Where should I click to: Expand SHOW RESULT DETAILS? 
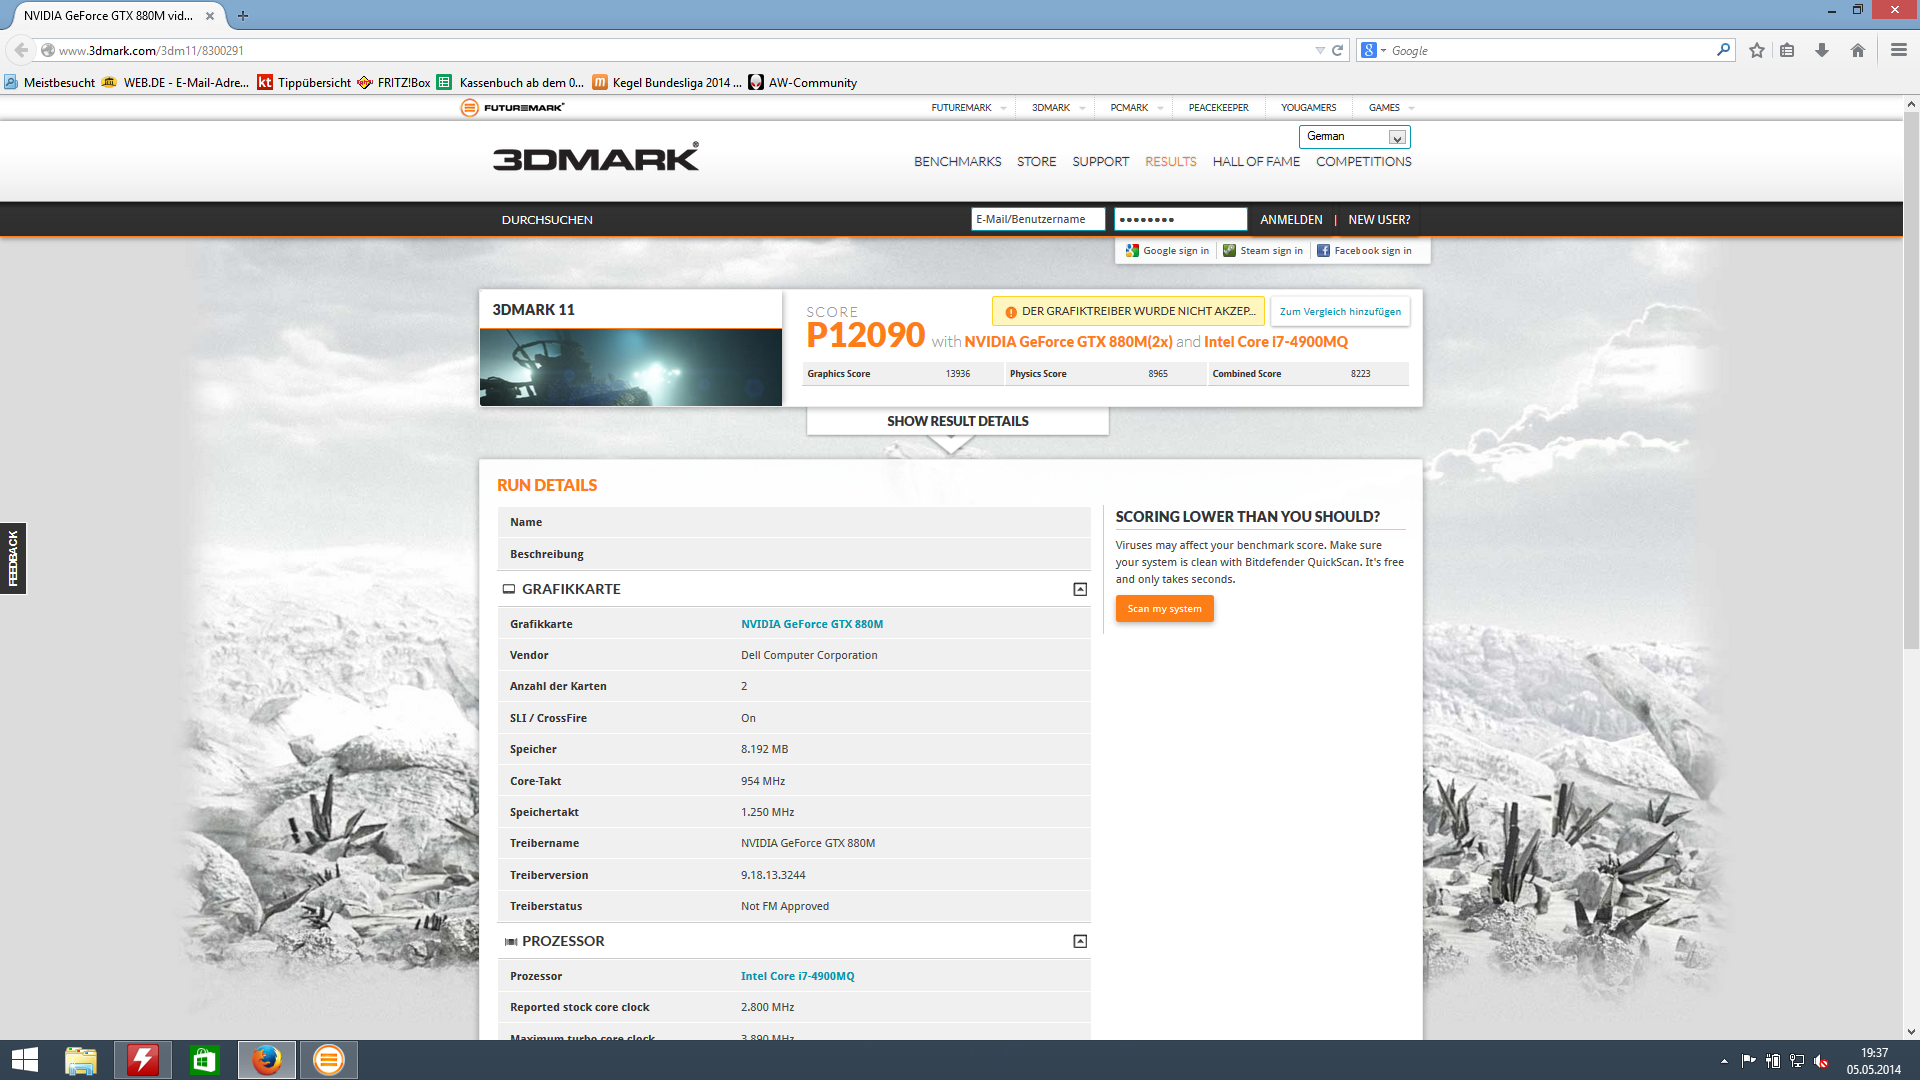click(957, 422)
